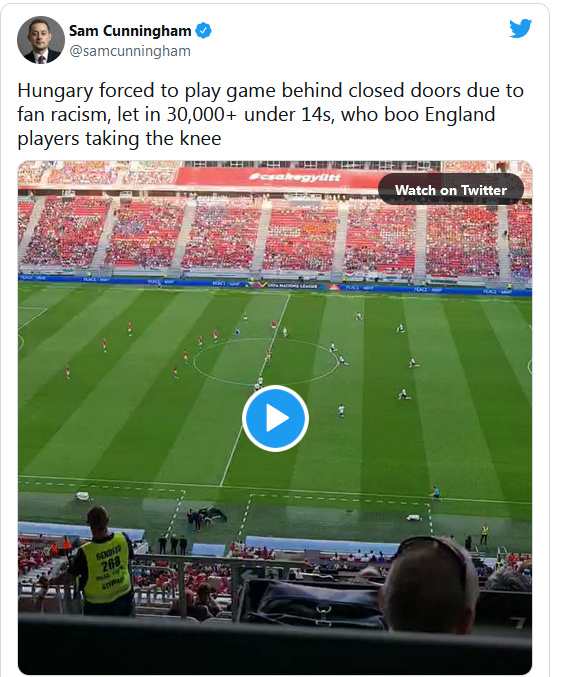Click the steward's yellow vest in video
The width and height of the screenshot is (574, 677).
coord(107,567)
